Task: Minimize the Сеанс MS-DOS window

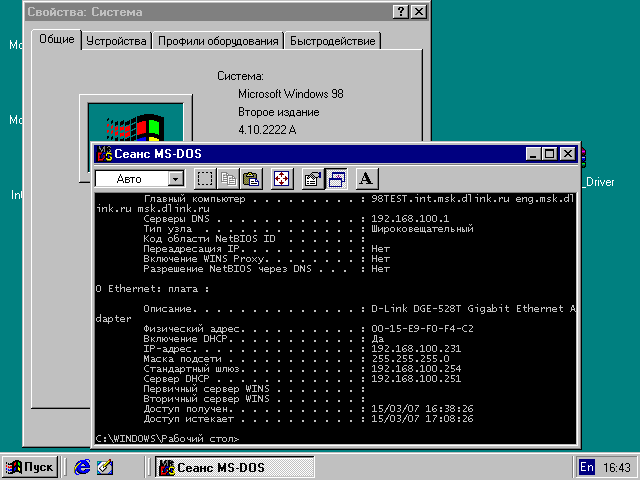Action: coord(533,154)
